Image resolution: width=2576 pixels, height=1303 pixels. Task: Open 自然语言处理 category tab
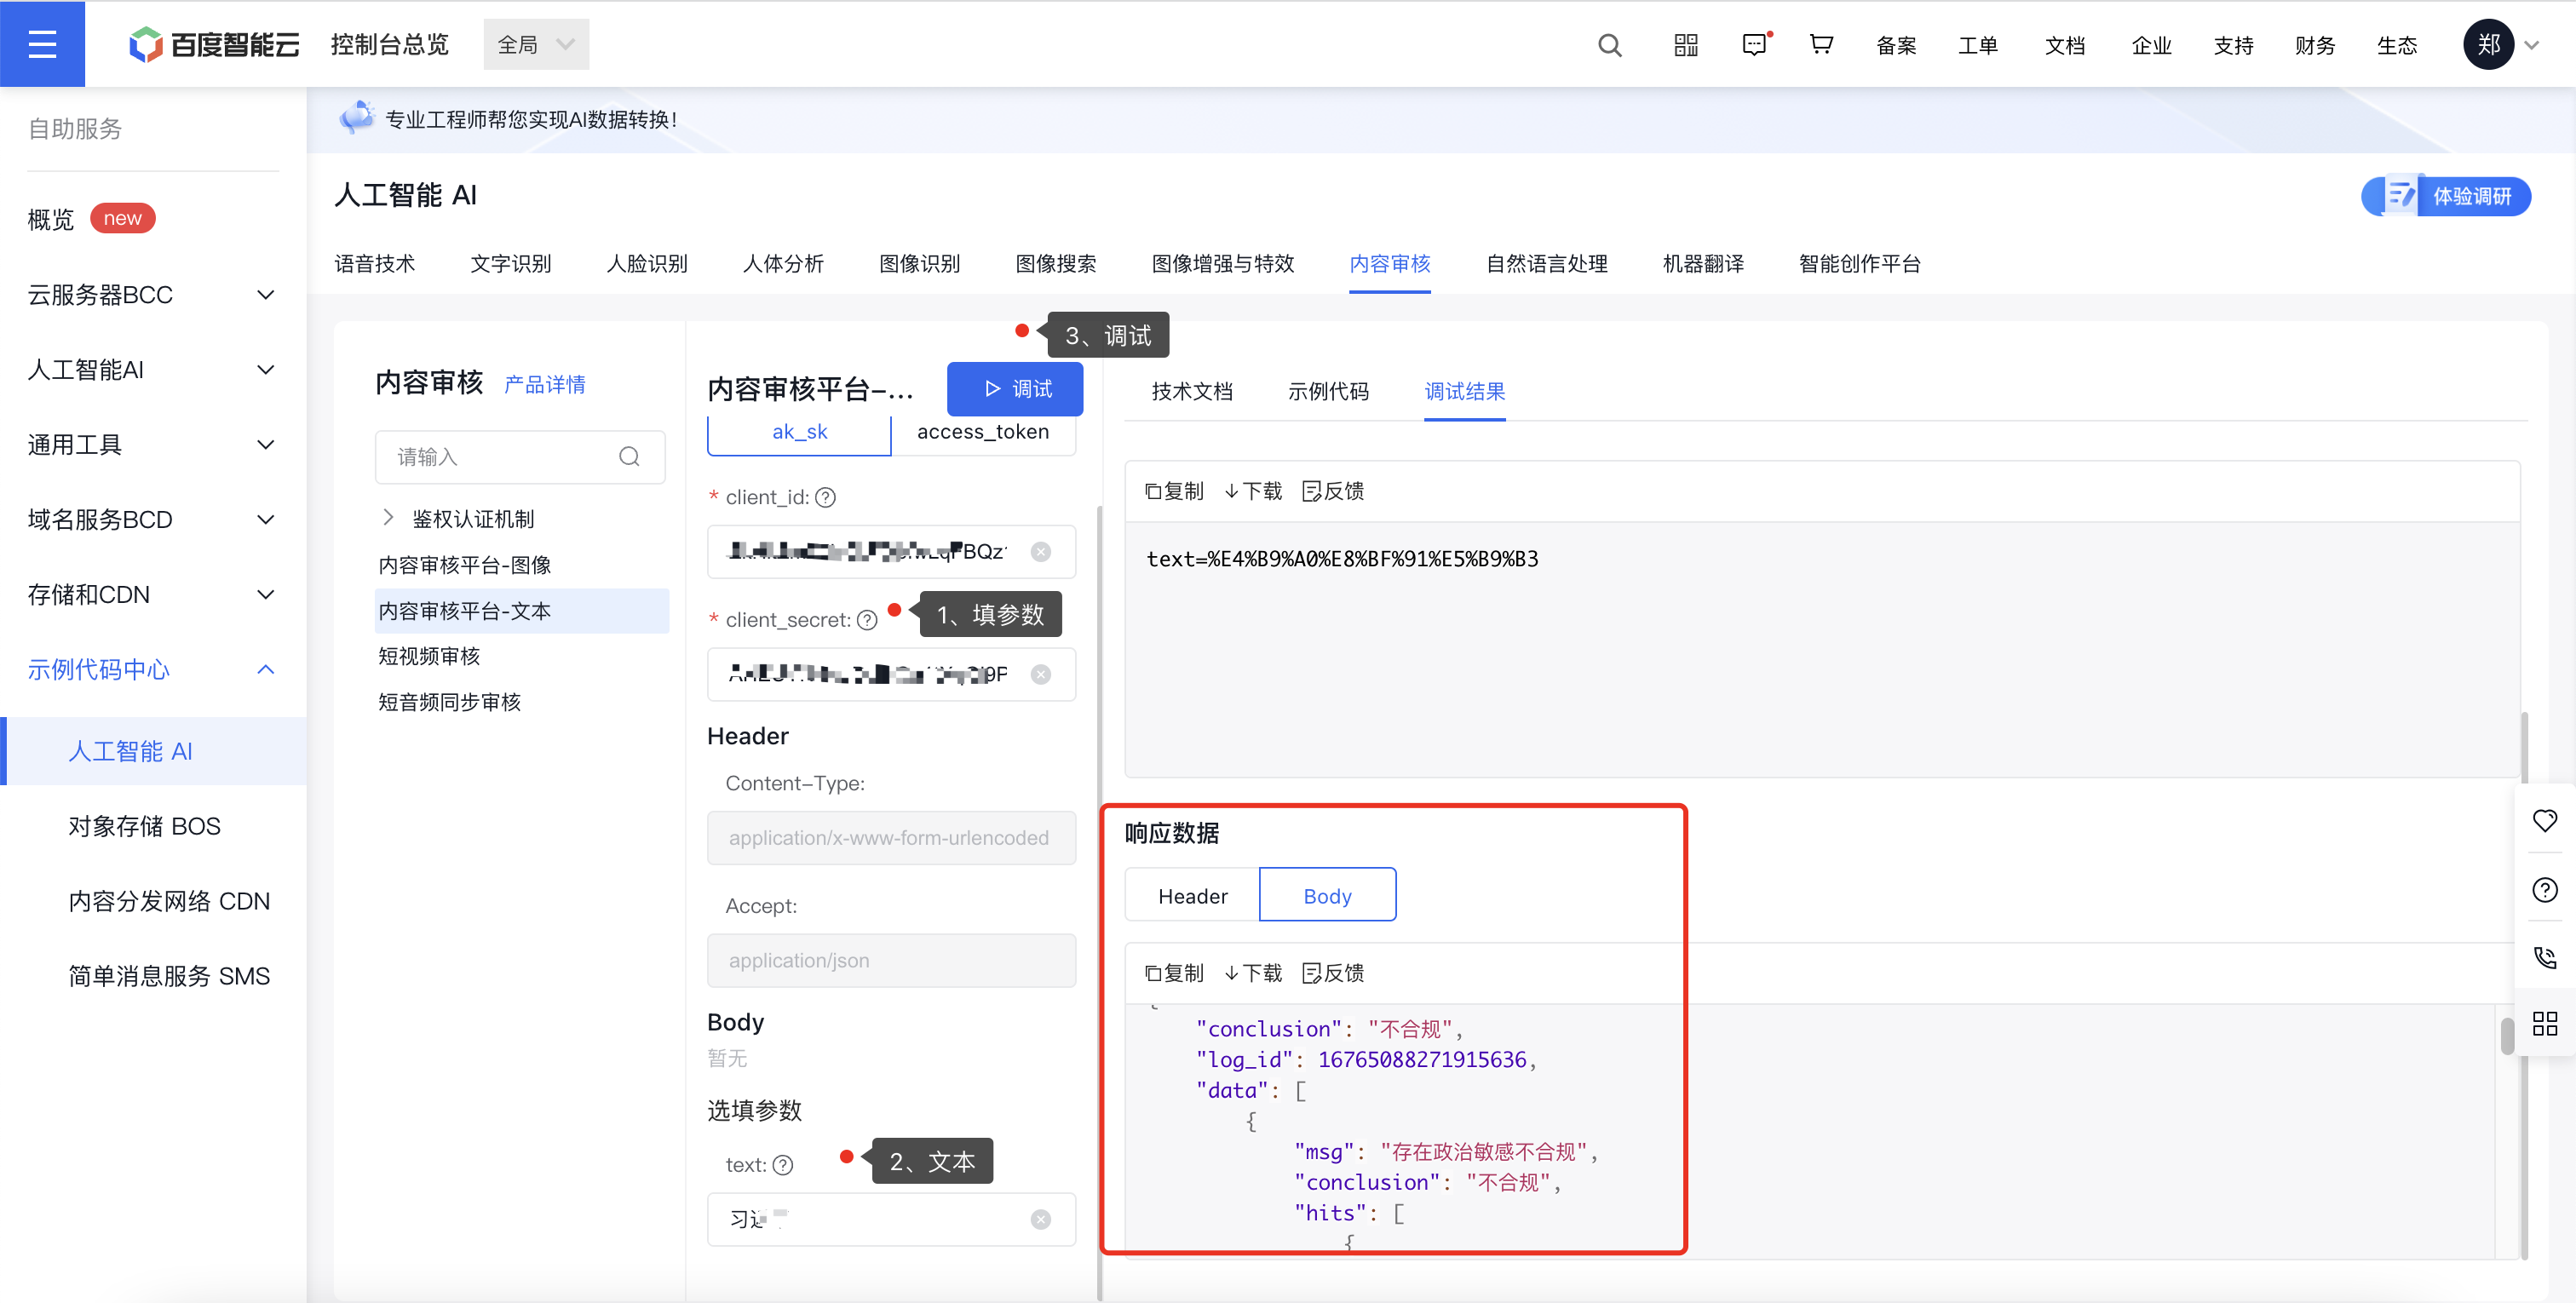coord(1546,264)
